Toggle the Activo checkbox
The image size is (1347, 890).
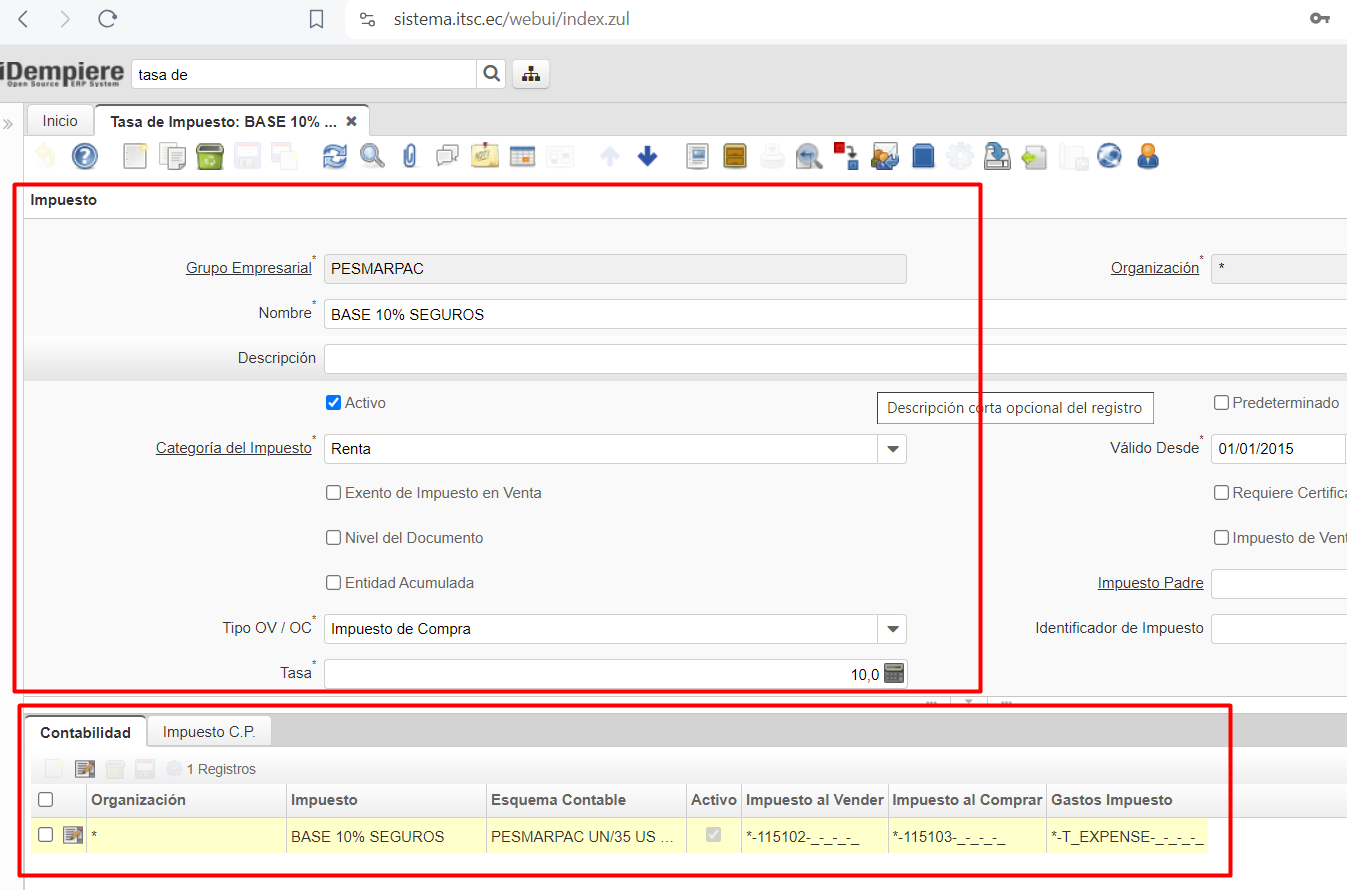point(334,403)
